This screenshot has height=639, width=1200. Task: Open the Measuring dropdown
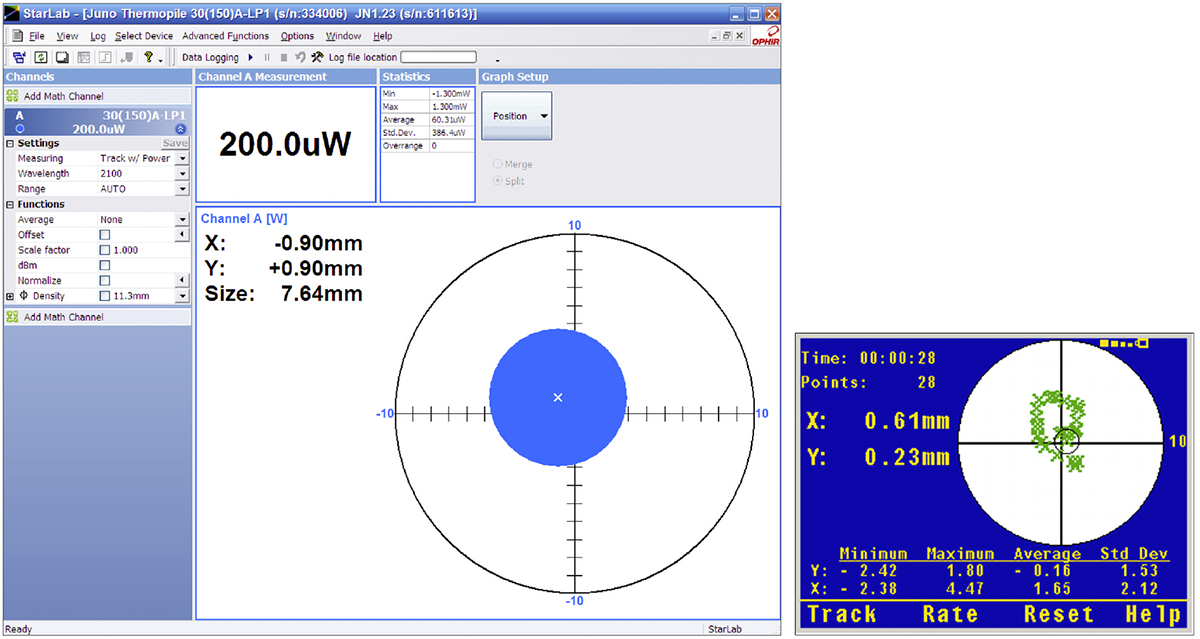click(x=182, y=158)
